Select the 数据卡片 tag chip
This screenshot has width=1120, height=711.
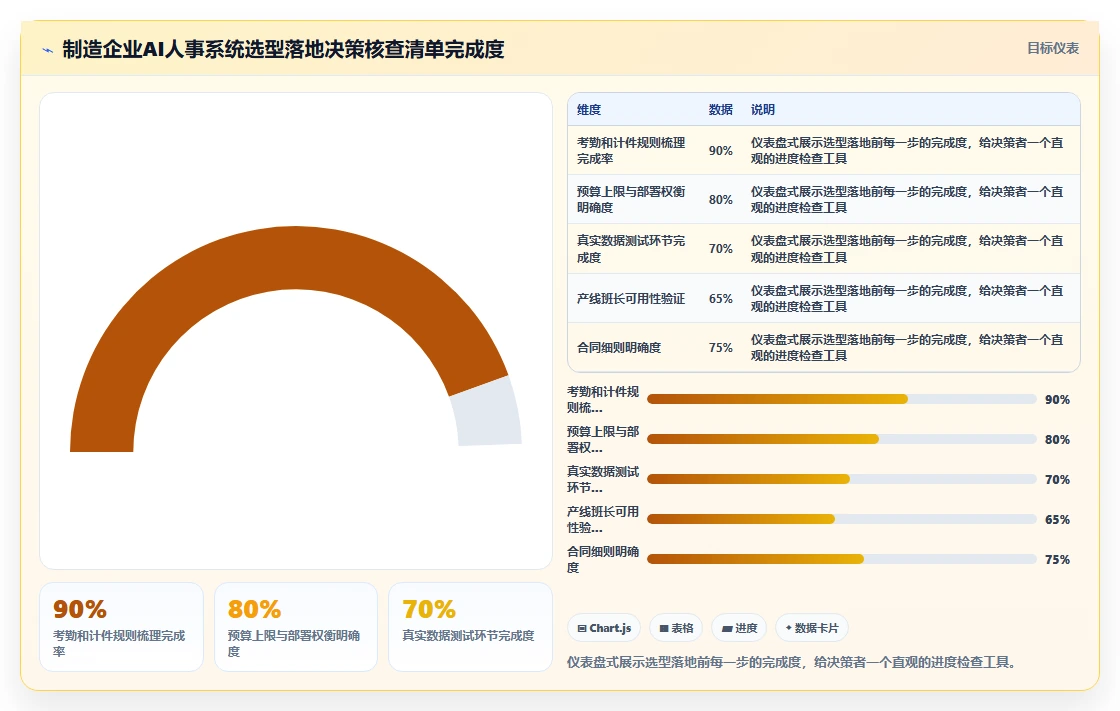tap(811, 628)
